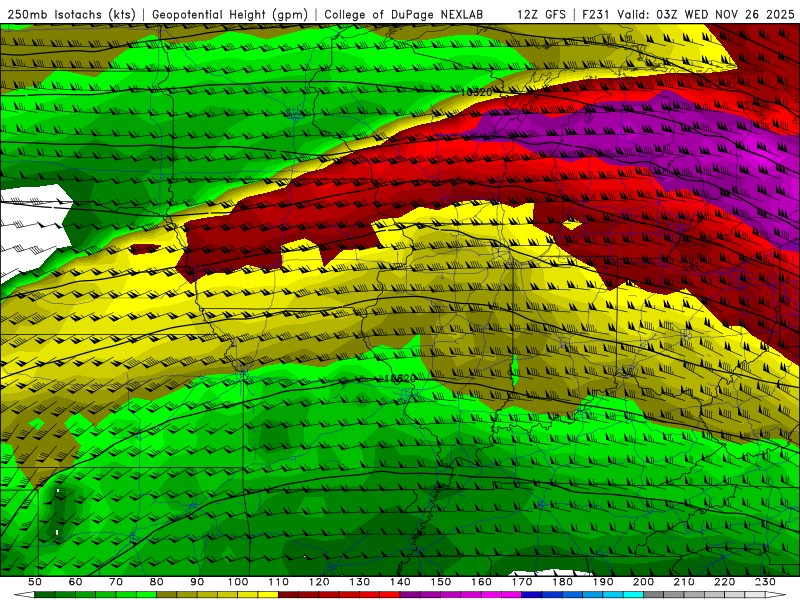Click the 'F231' forecast hour label
Viewport: 800px width, 600px height.
click(x=596, y=15)
